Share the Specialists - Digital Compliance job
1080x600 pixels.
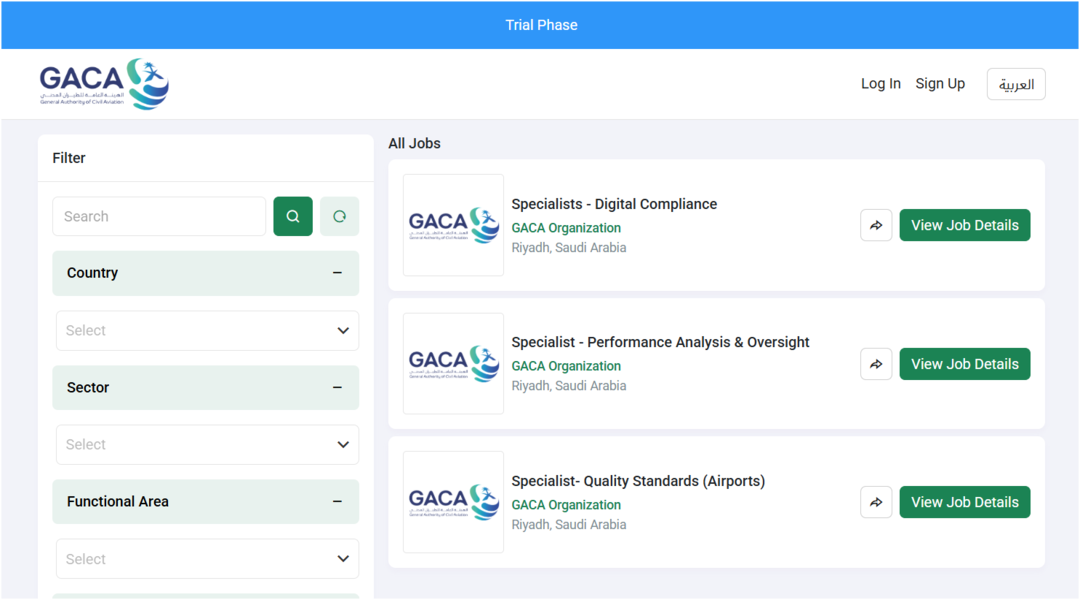point(876,225)
